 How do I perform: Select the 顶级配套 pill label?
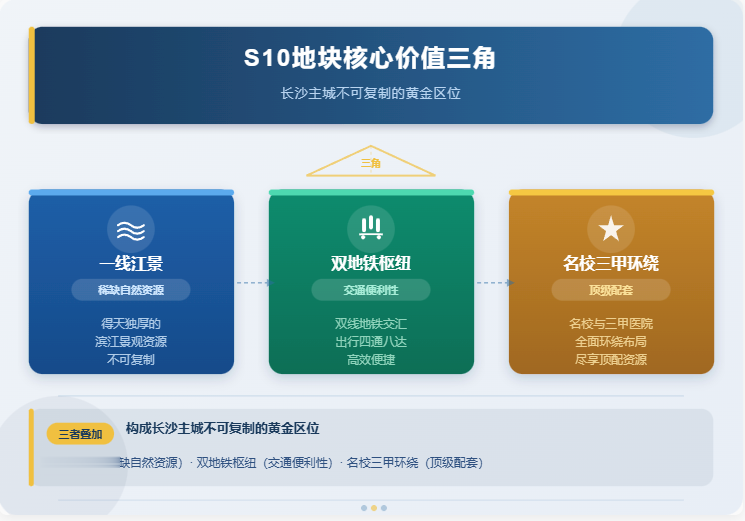(611, 290)
